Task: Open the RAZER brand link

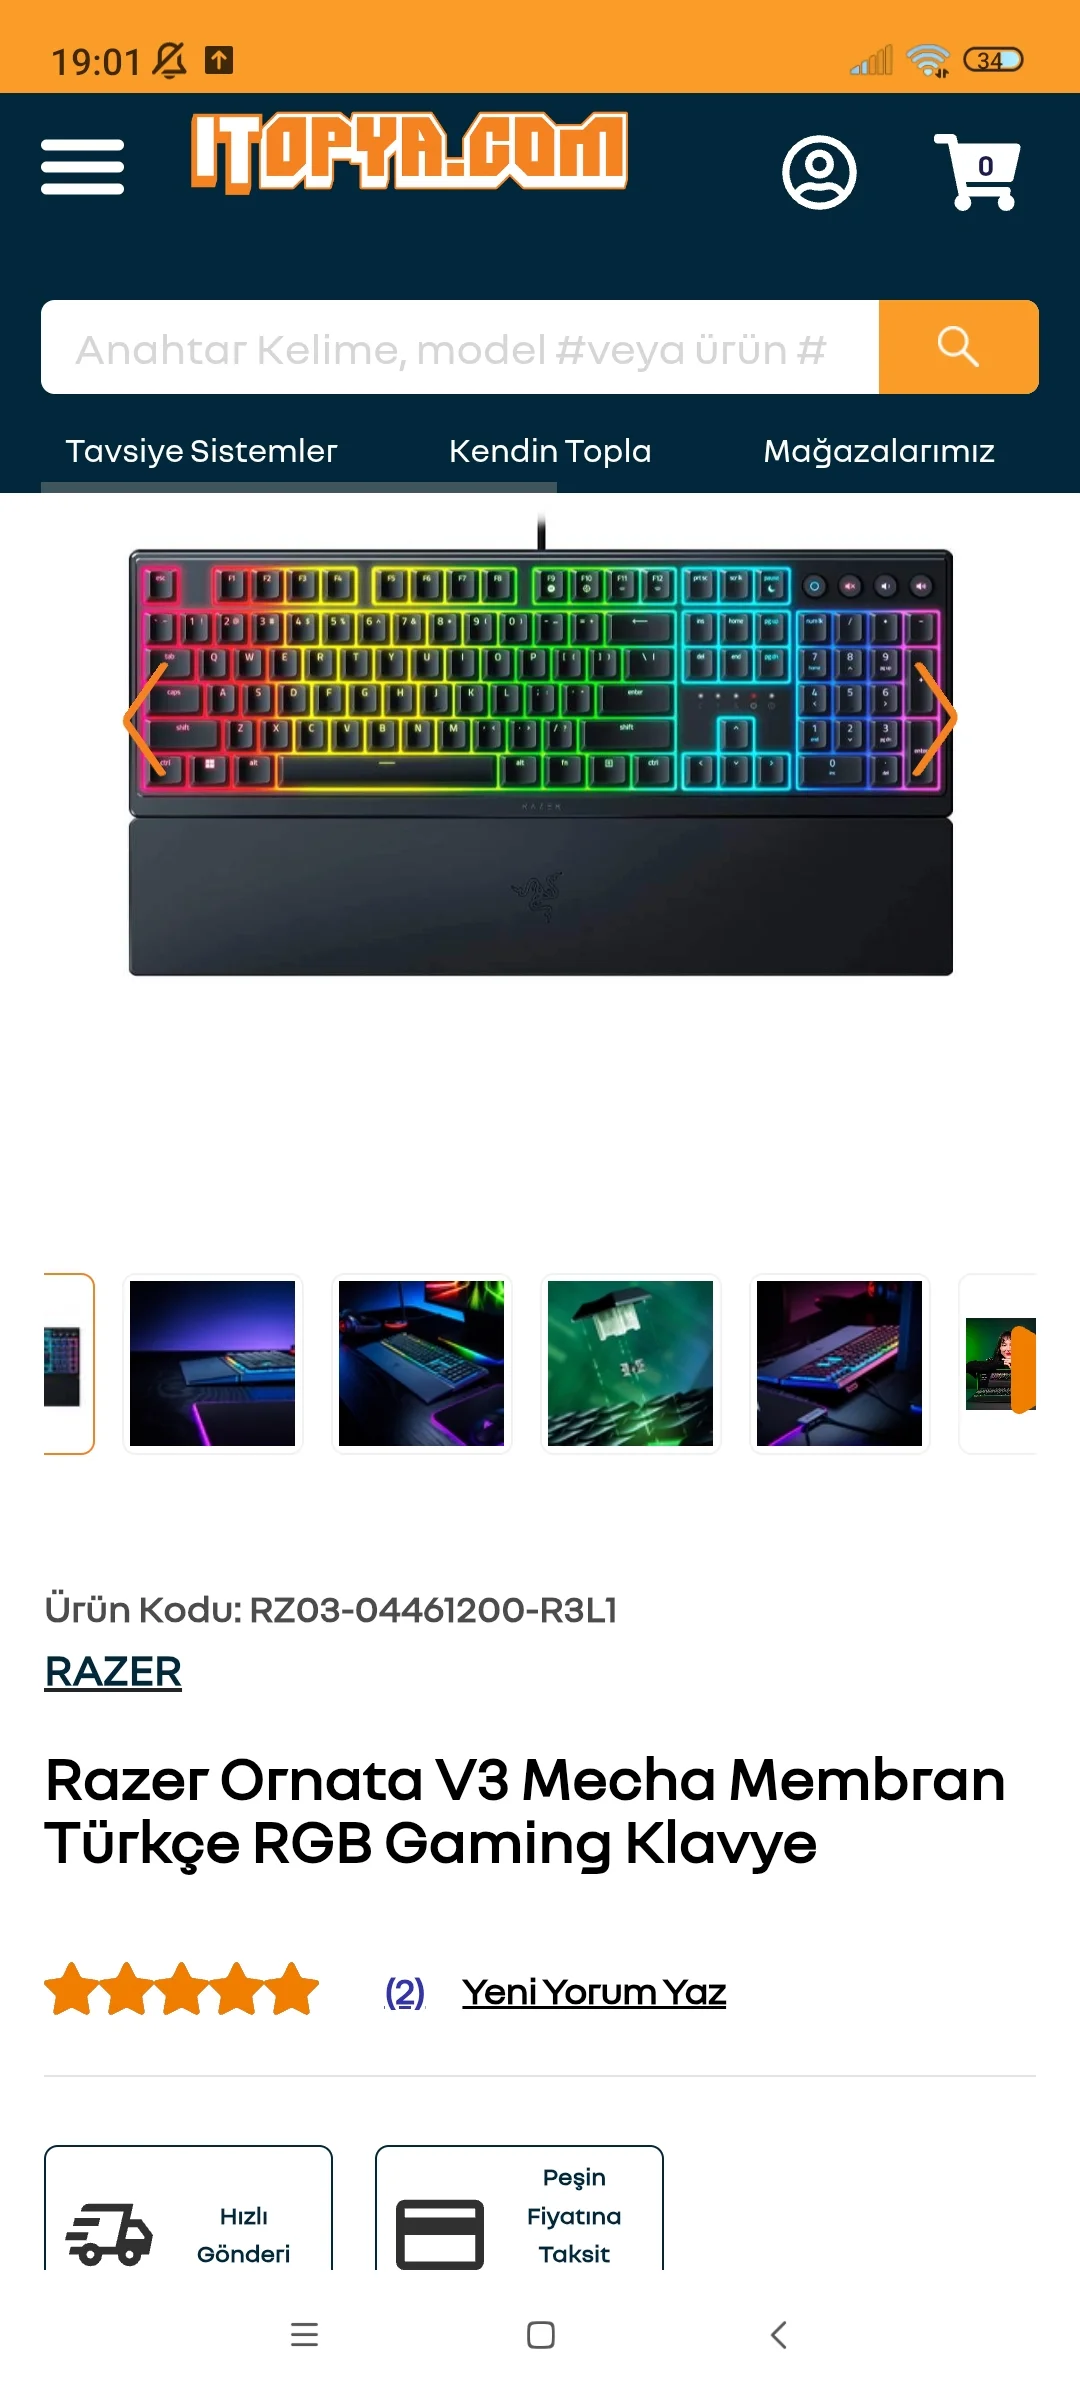Action: pos(113,1671)
